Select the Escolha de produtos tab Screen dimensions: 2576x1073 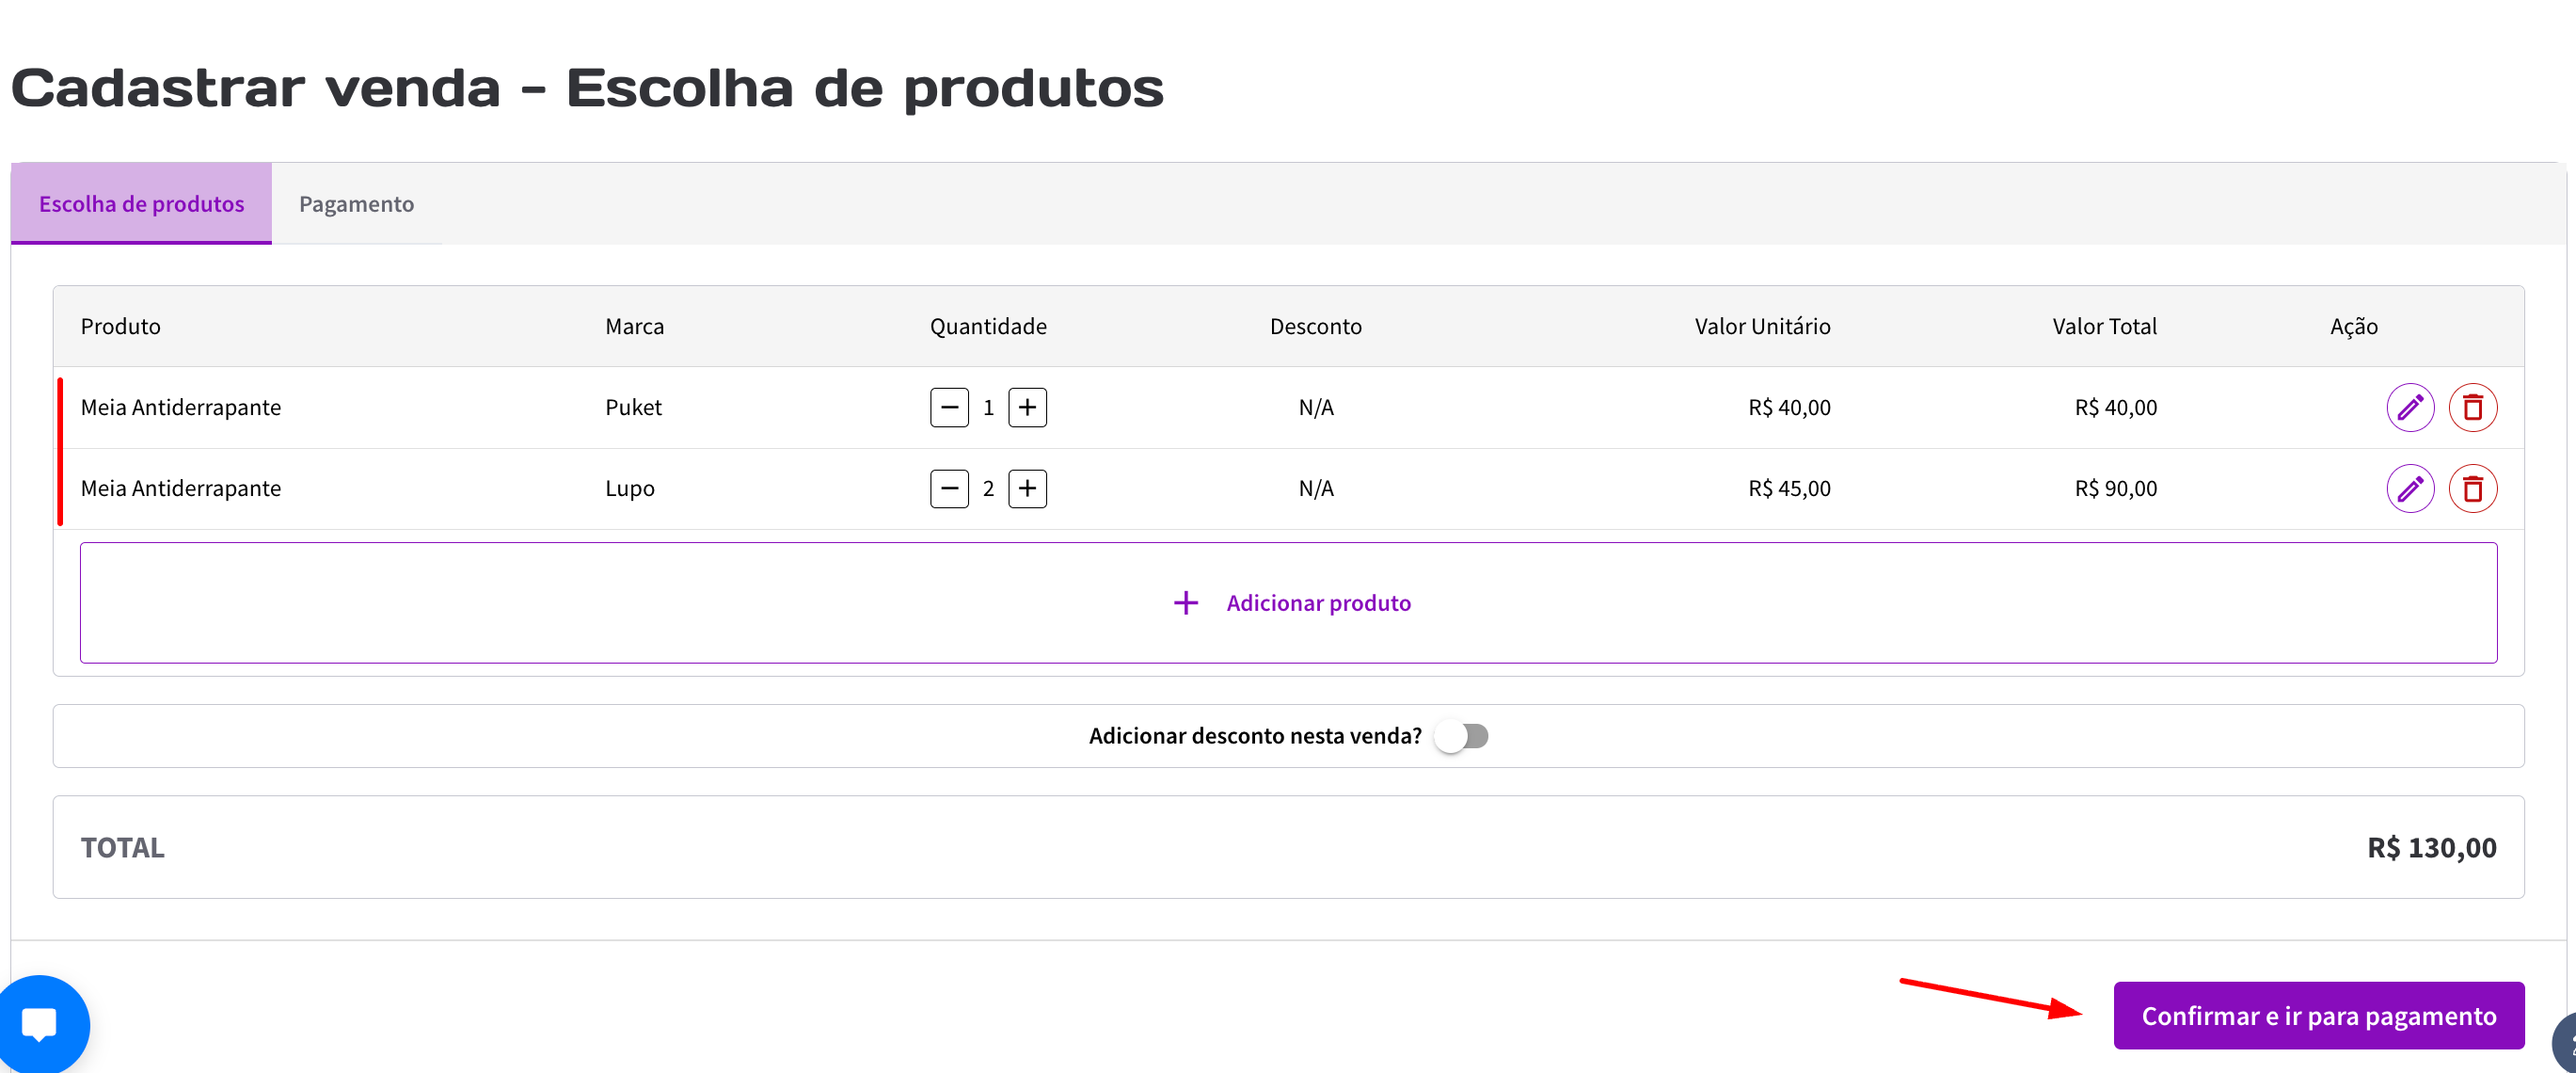click(141, 204)
